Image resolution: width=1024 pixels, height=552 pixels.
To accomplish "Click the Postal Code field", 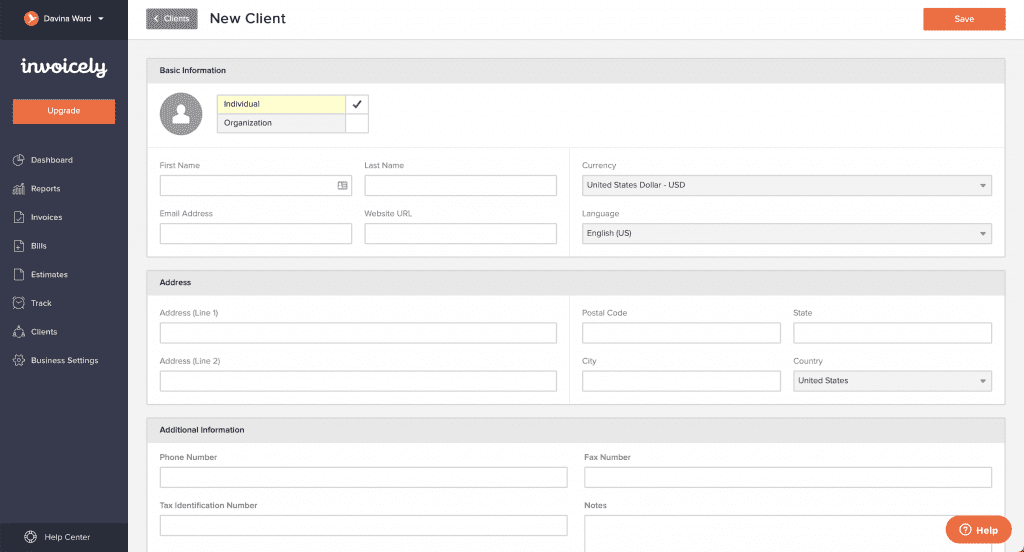I will coord(681,333).
